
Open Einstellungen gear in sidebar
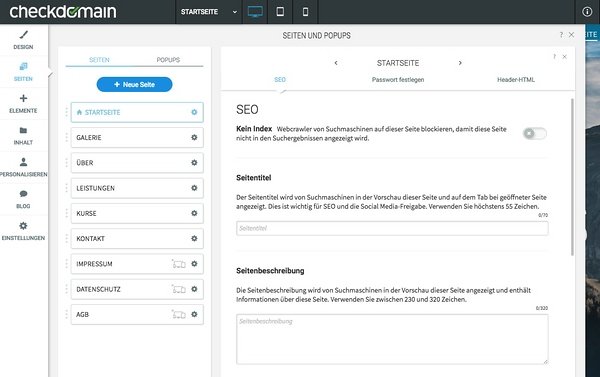23,231
